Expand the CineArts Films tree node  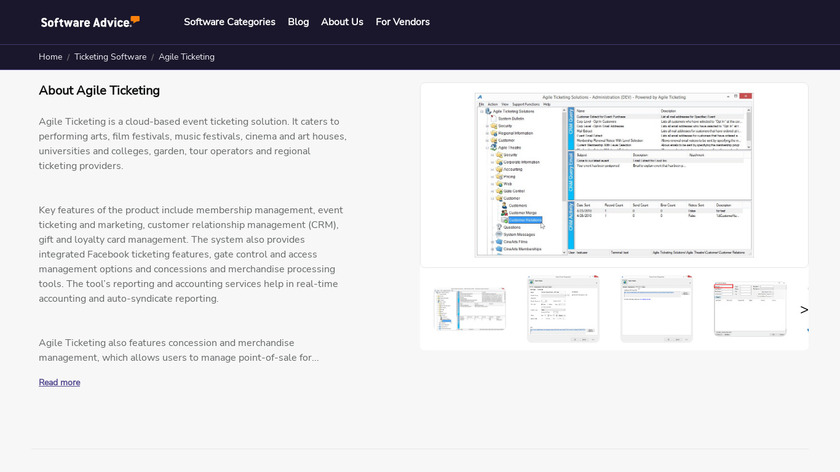(x=492, y=242)
